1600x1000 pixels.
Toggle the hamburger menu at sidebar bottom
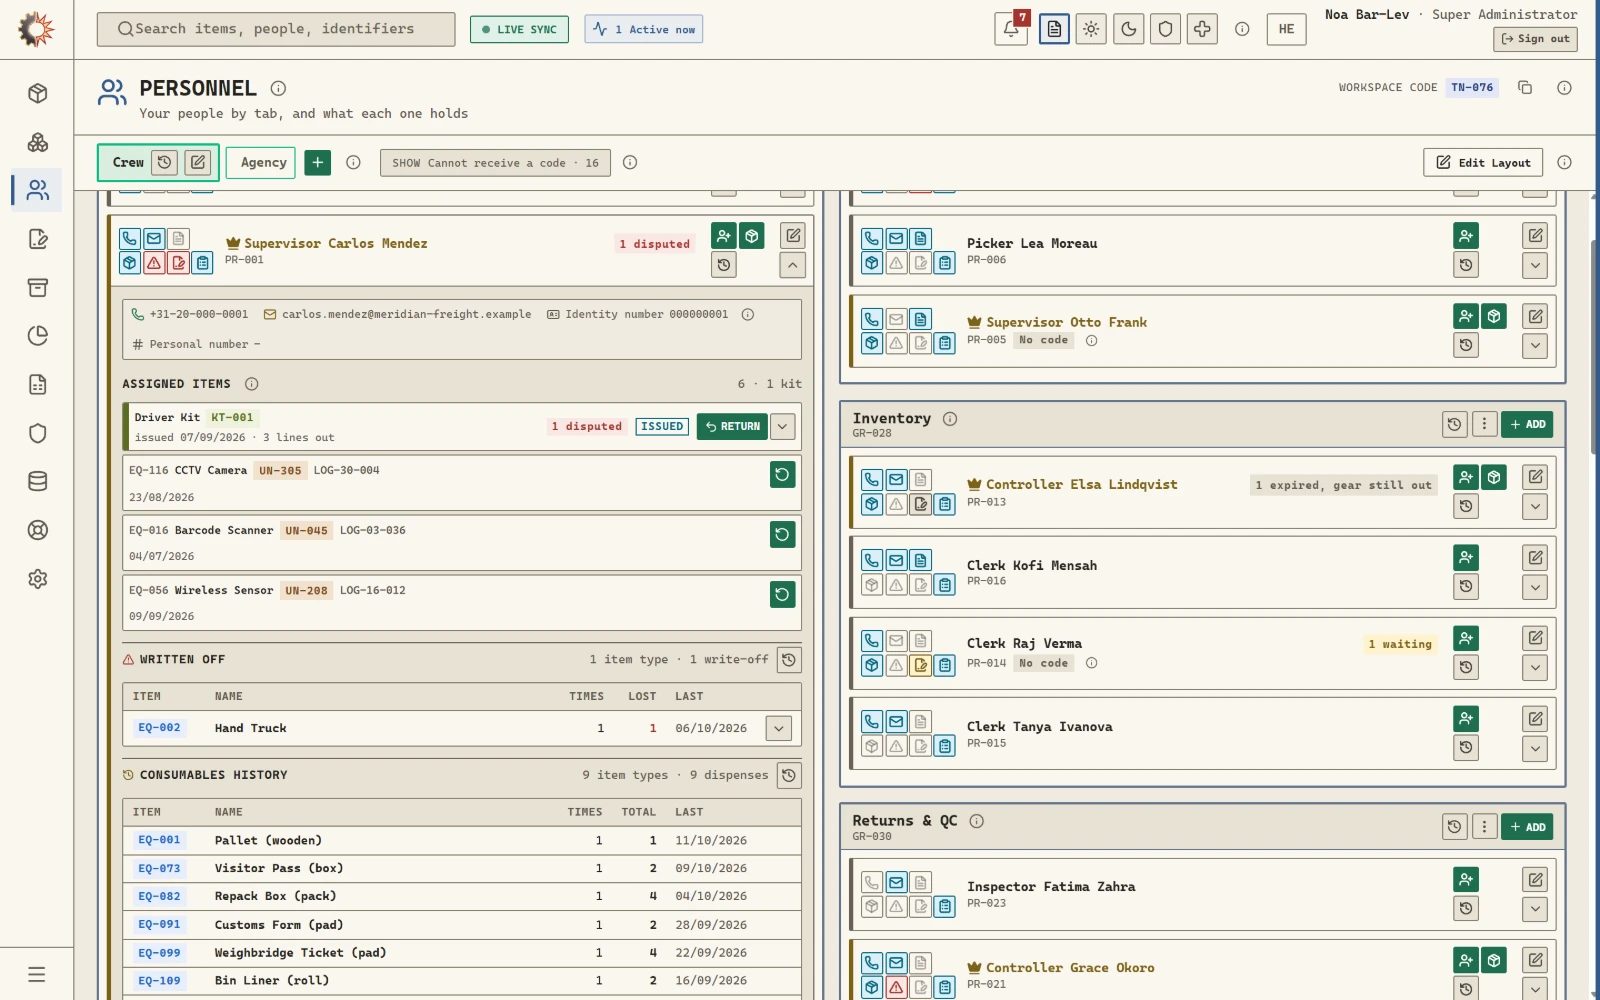pyautogui.click(x=37, y=974)
